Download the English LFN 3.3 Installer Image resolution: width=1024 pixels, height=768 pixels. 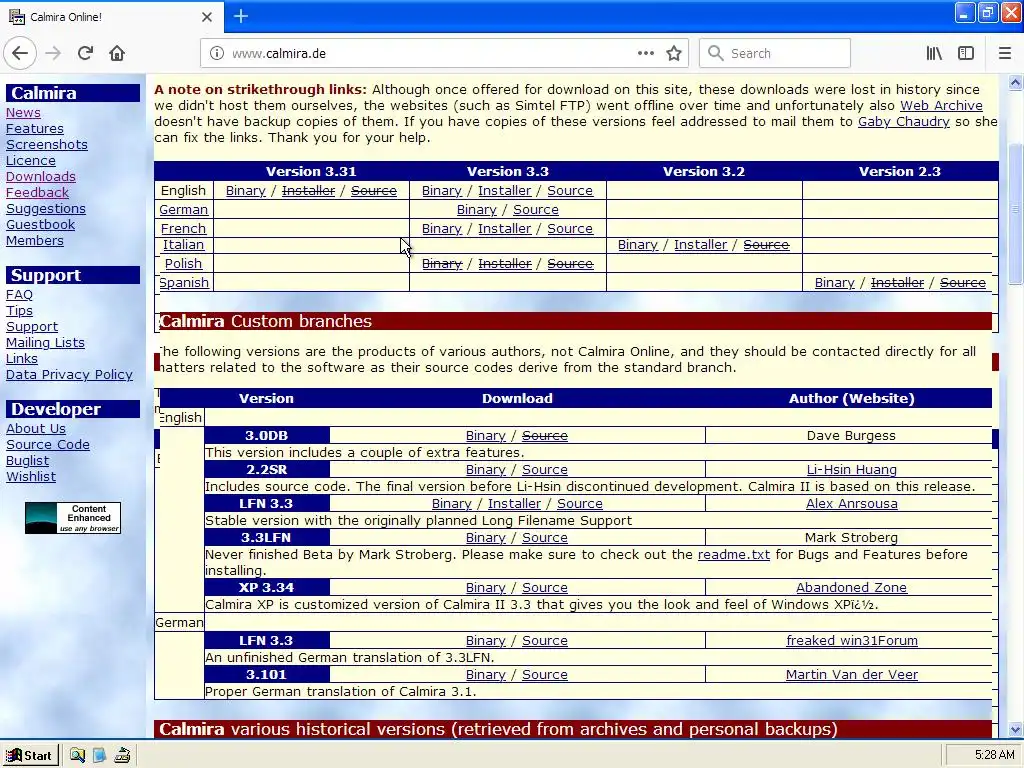pos(514,504)
